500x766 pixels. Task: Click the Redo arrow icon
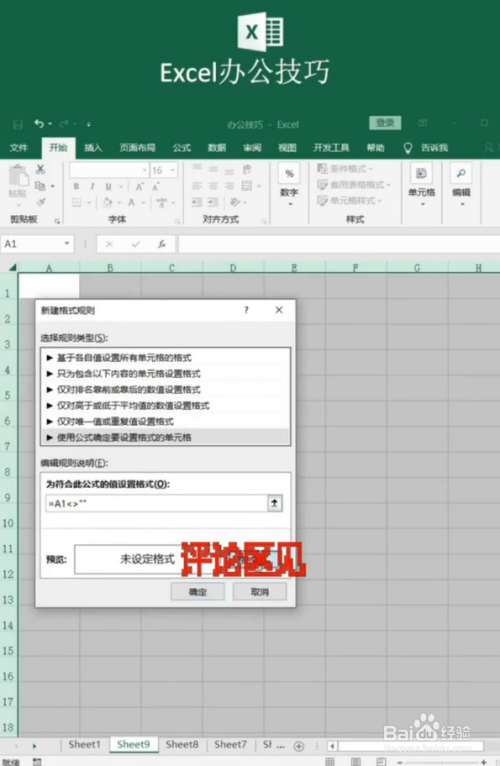[x=65, y=124]
